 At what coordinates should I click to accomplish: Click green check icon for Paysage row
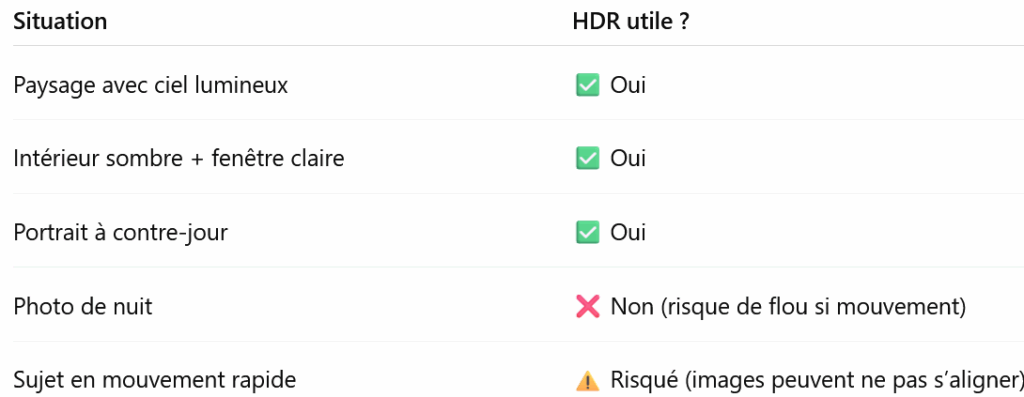click(x=588, y=85)
